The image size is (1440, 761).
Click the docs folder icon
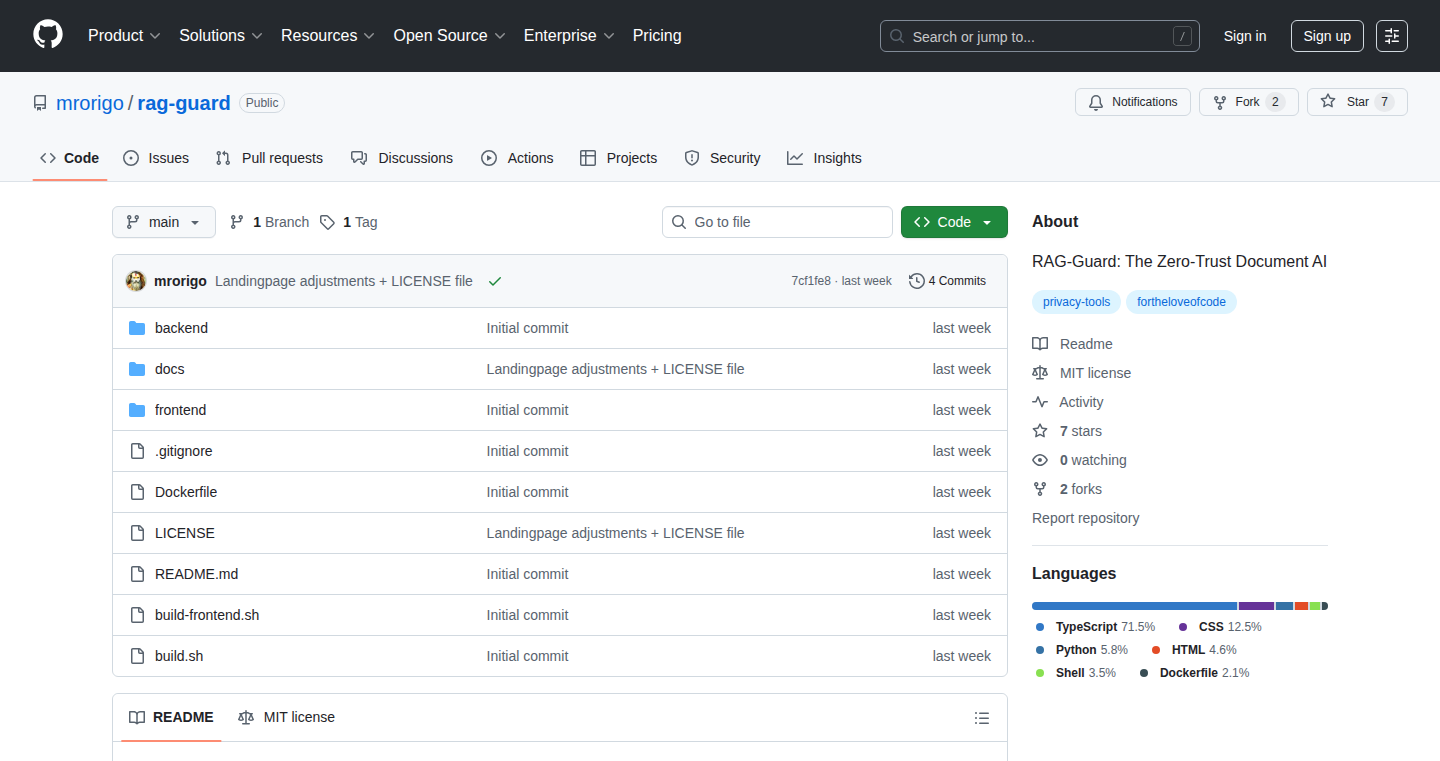(137, 369)
